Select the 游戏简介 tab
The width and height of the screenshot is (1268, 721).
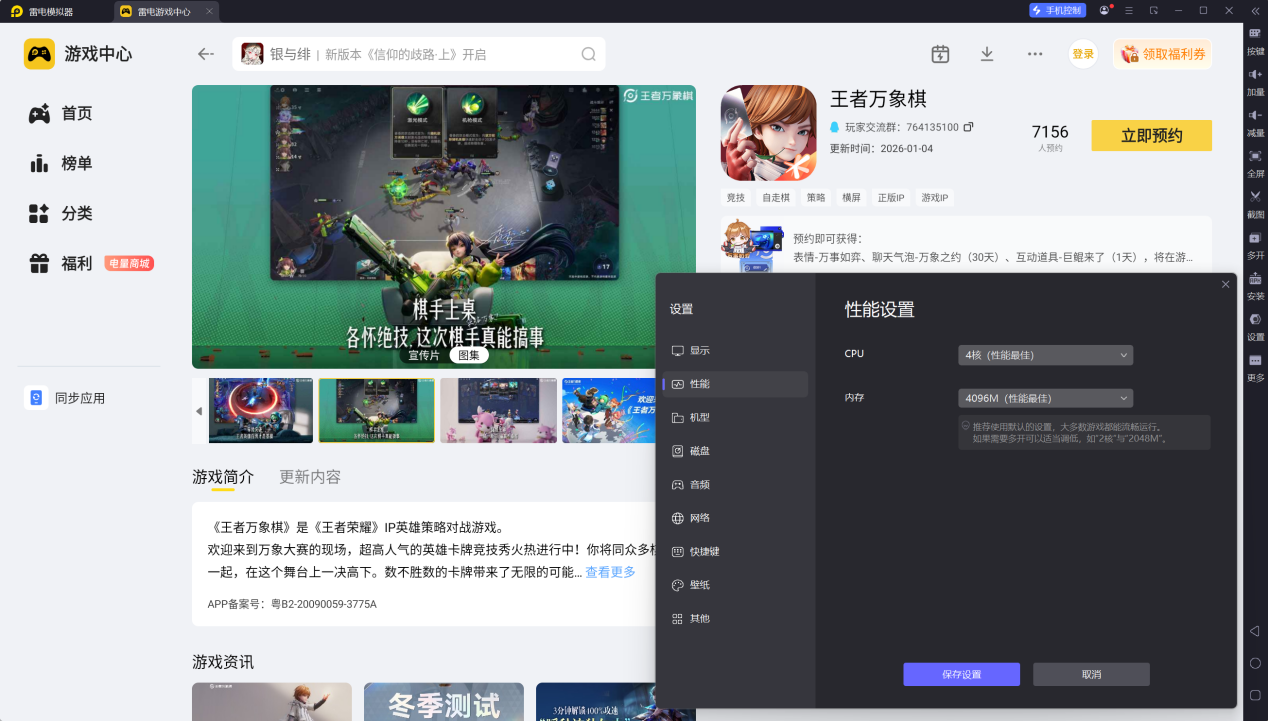223,477
